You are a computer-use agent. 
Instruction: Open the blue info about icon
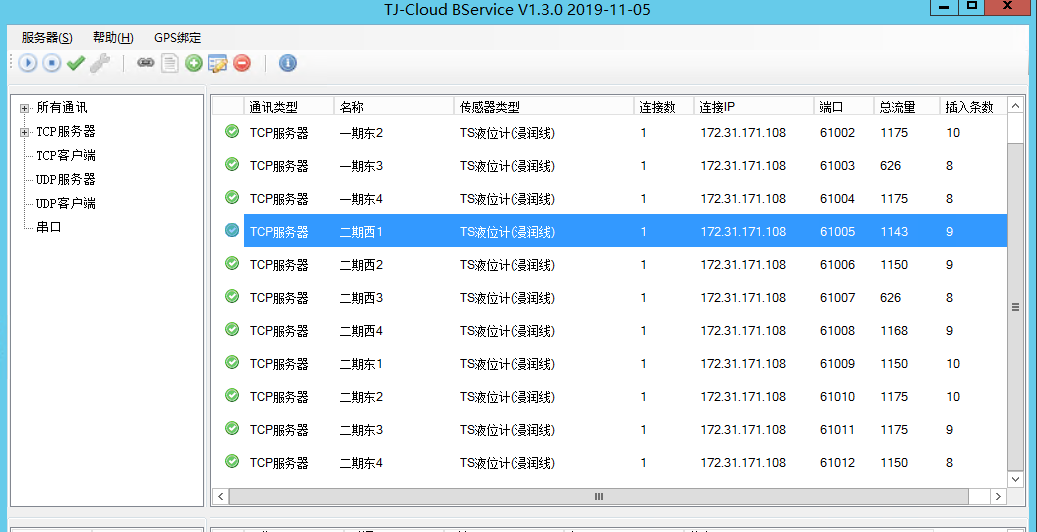coord(288,63)
